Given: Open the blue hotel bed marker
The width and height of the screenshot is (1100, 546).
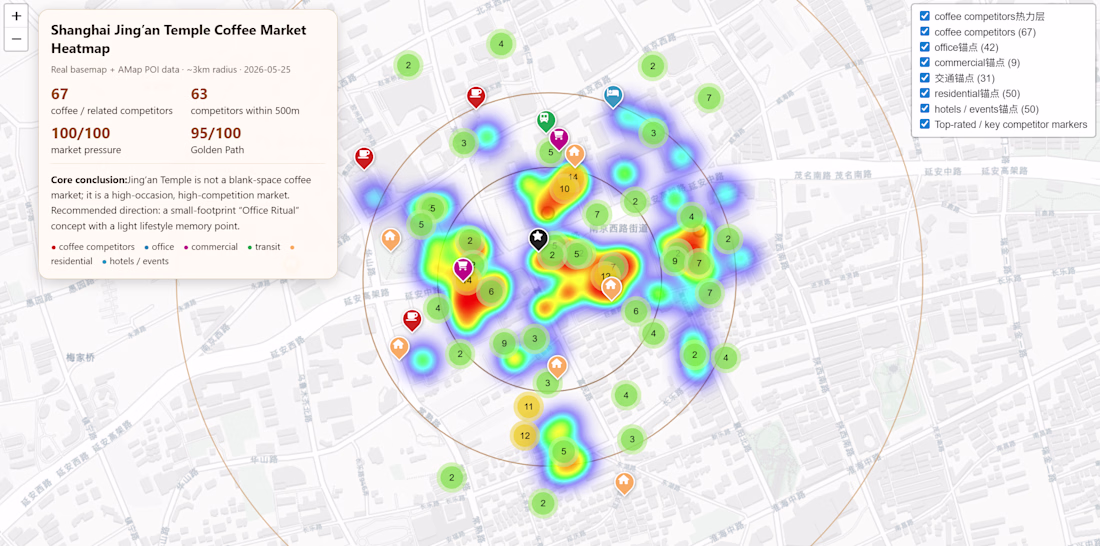Looking at the screenshot, I should pos(613,96).
